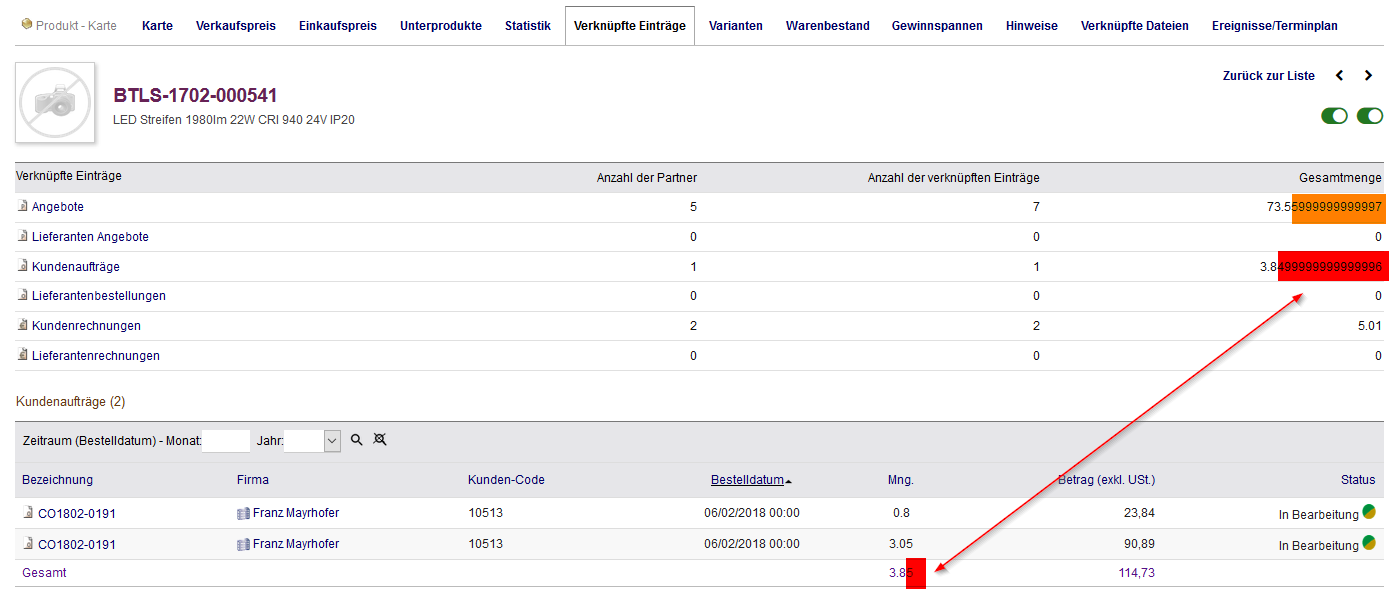Switch to the Warenbestand tab
The height and width of the screenshot is (605, 1398).
(x=828, y=26)
